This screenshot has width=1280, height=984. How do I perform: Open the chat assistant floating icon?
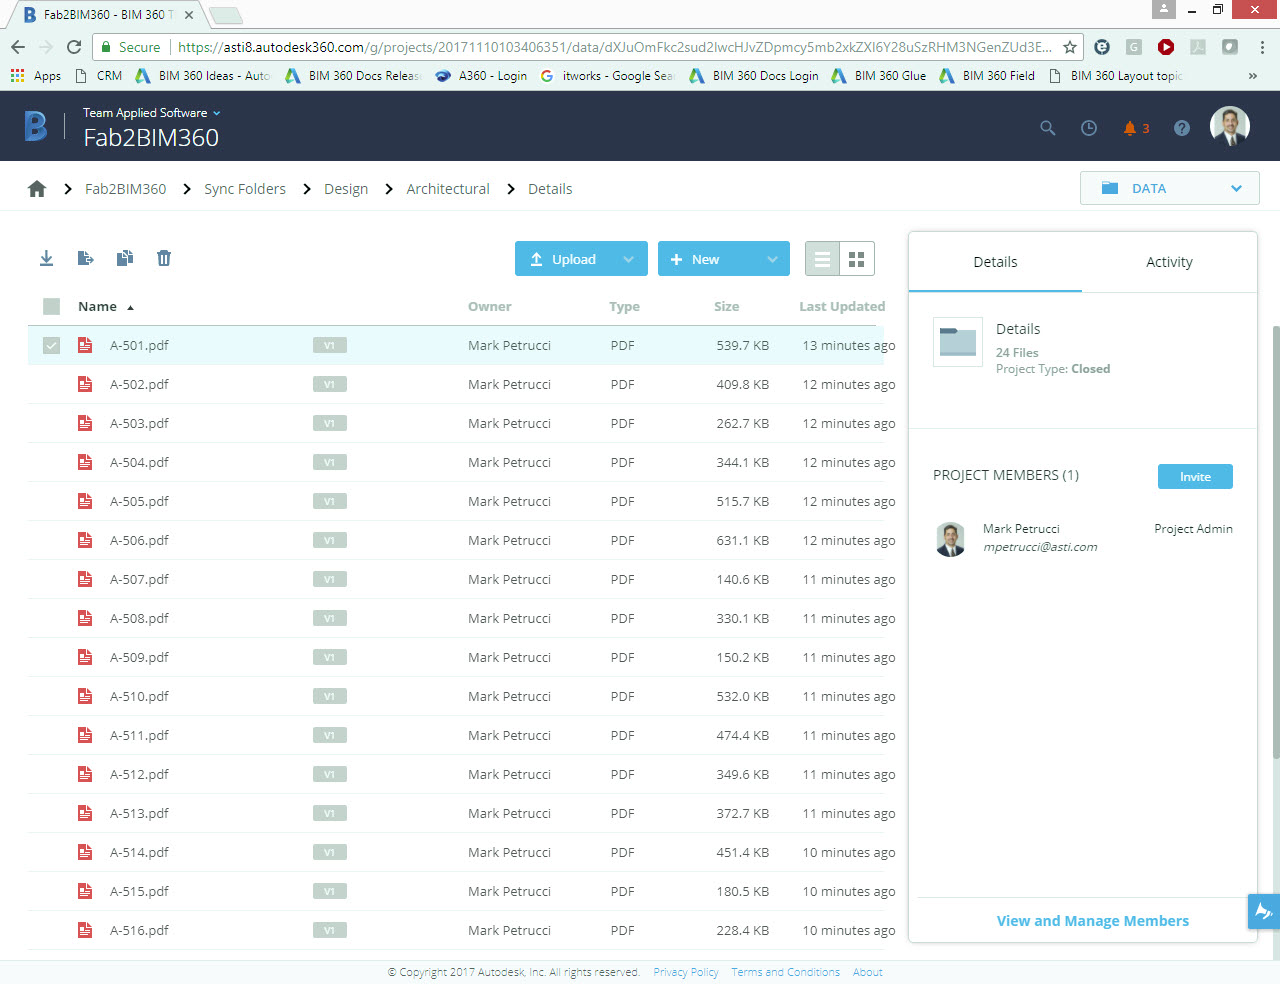(x=1263, y=911)
